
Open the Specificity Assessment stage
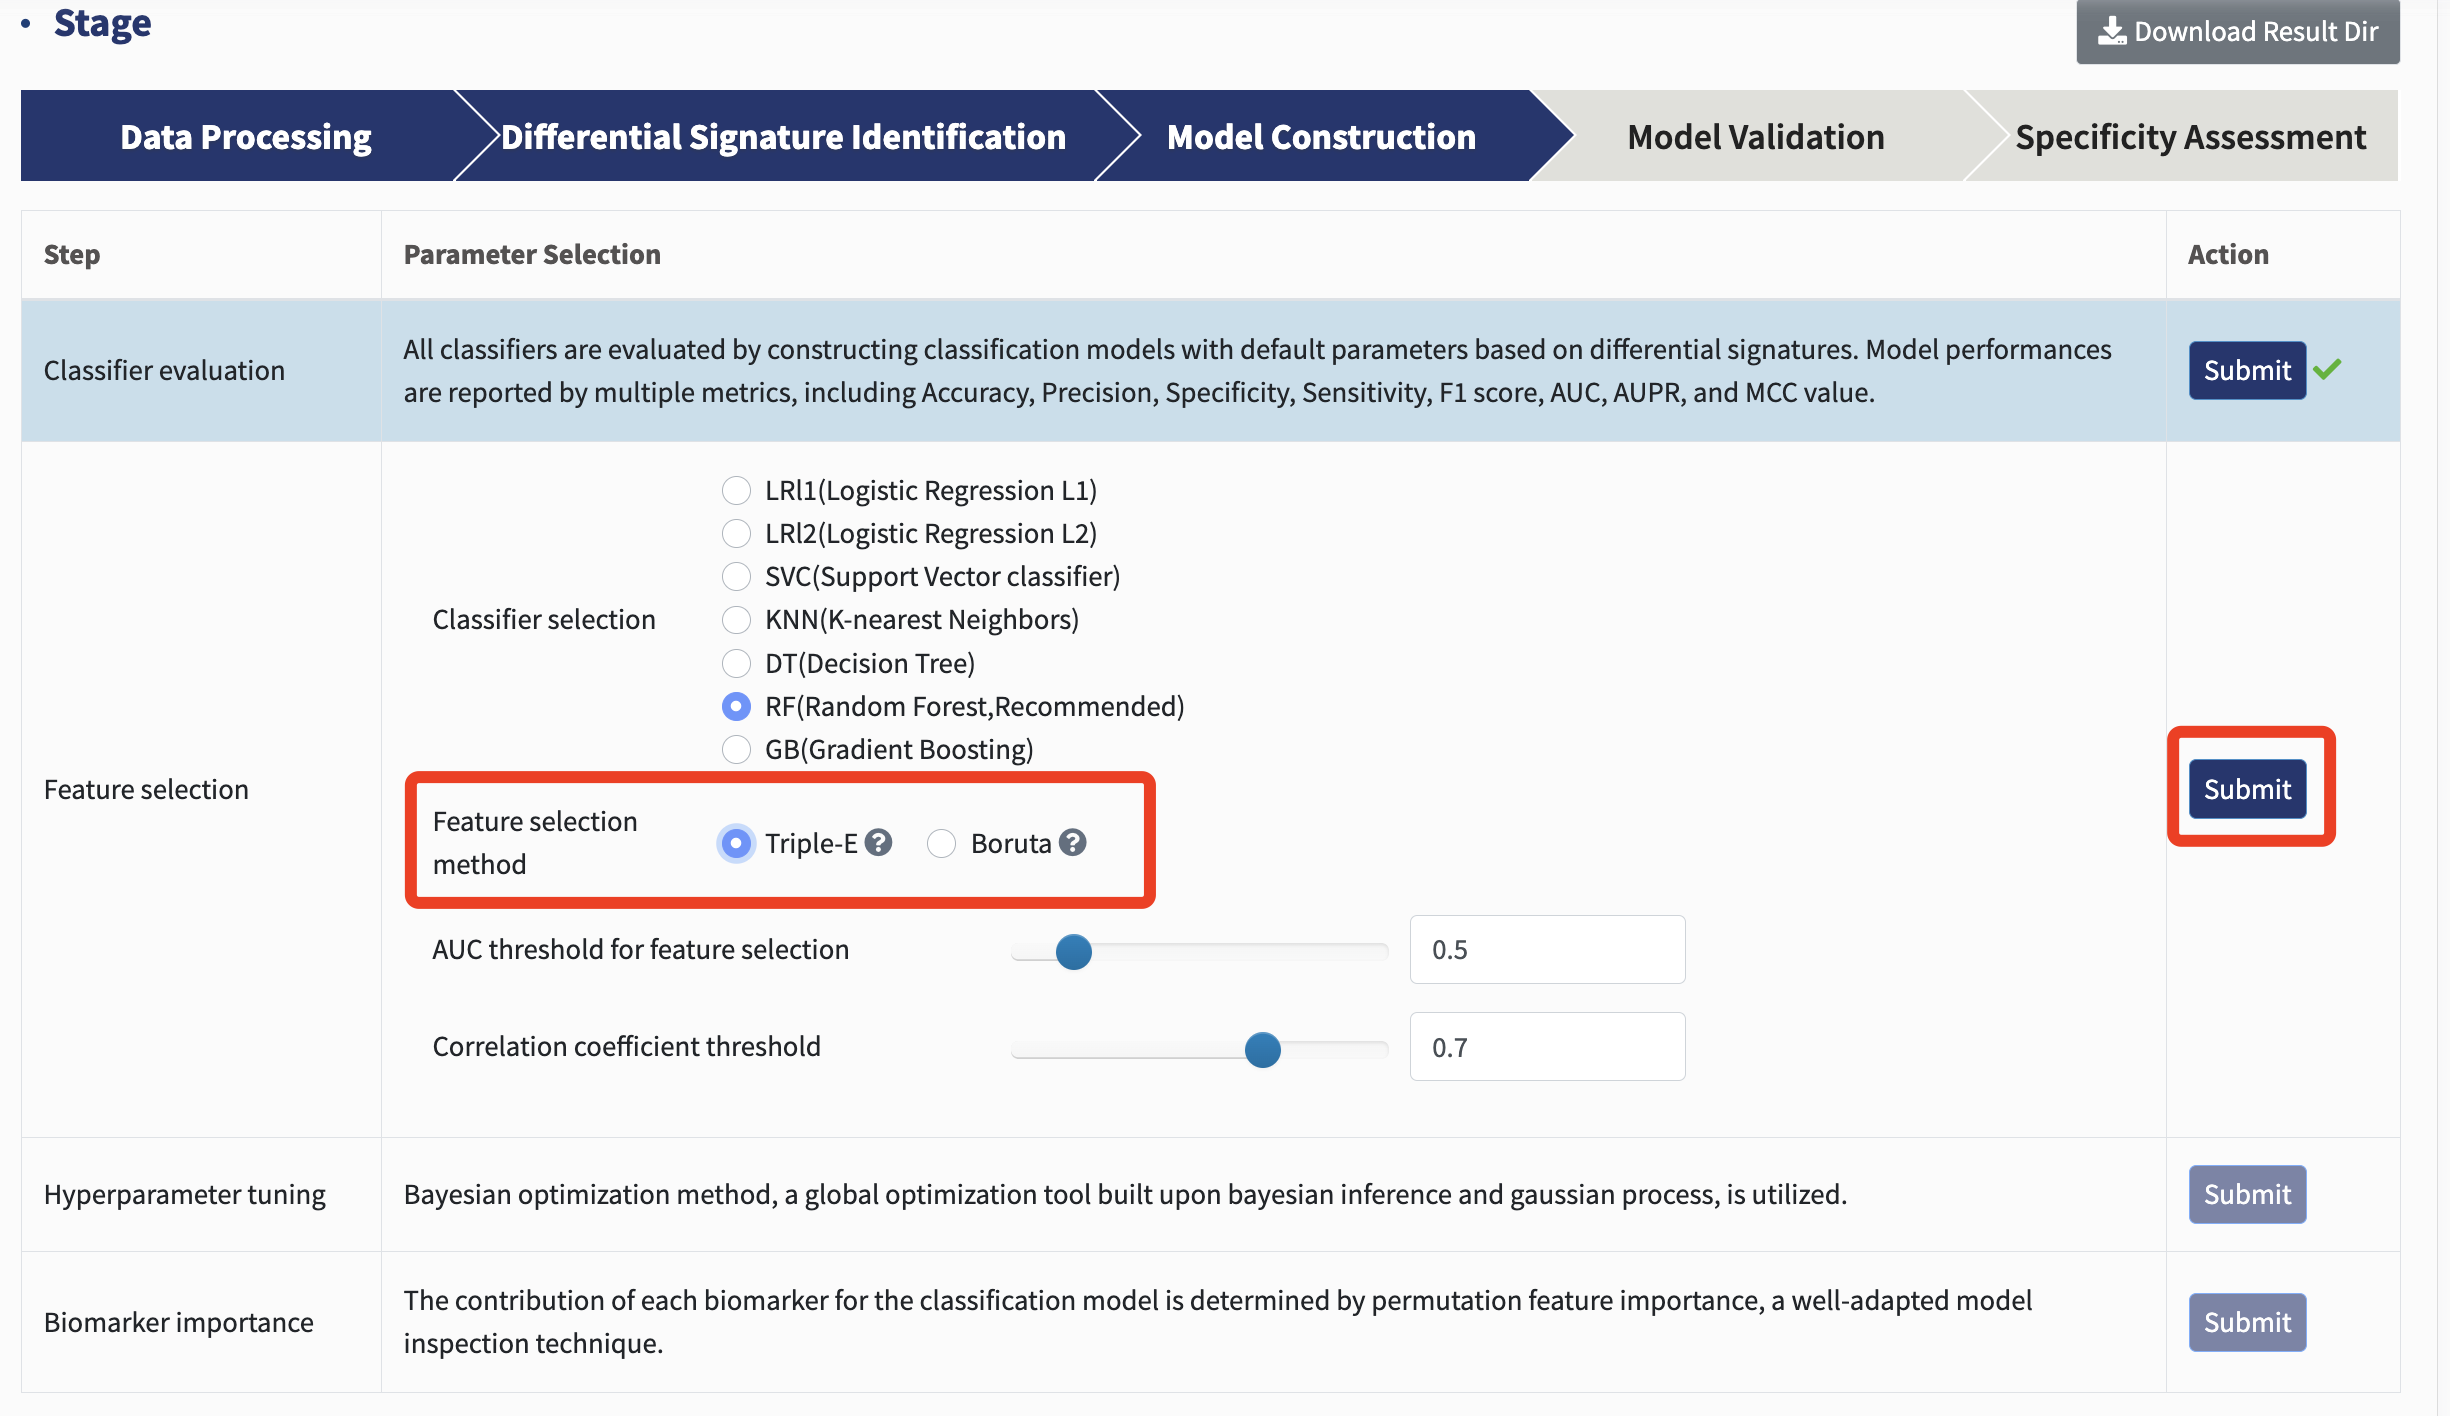pos(2190,136)
